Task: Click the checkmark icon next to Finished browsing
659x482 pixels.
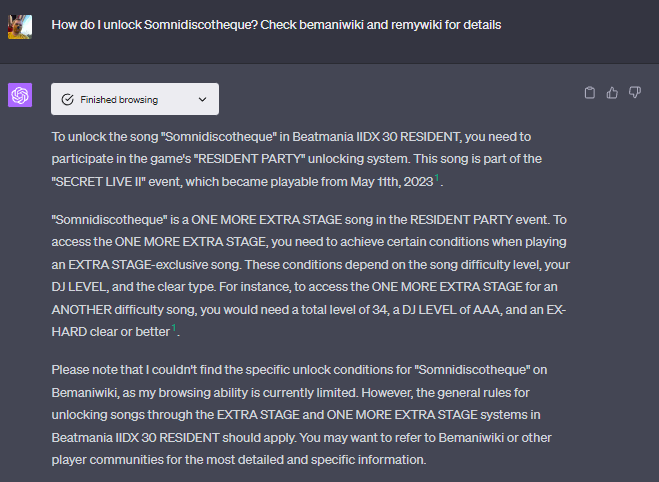Action: pos(67,100)
